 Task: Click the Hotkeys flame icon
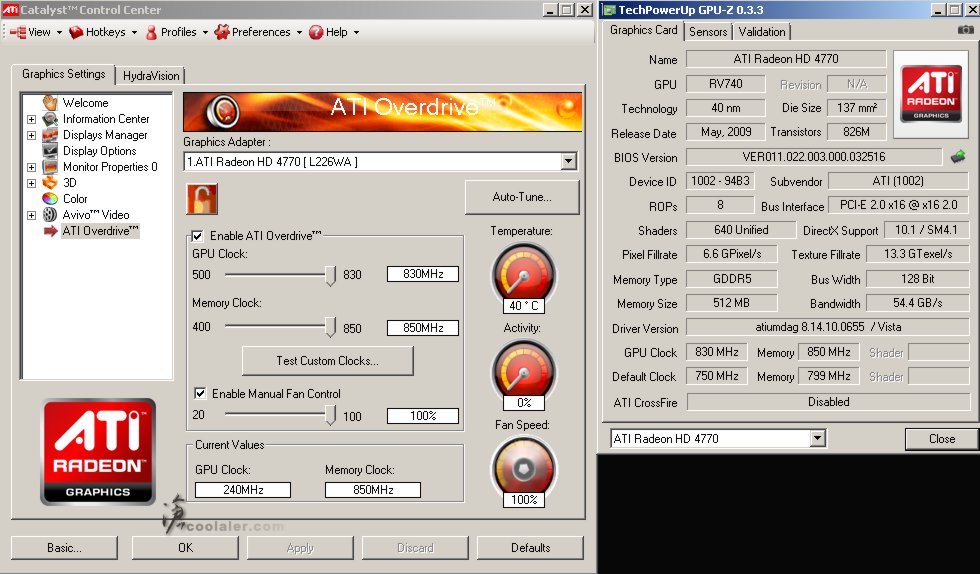(76, 32)
